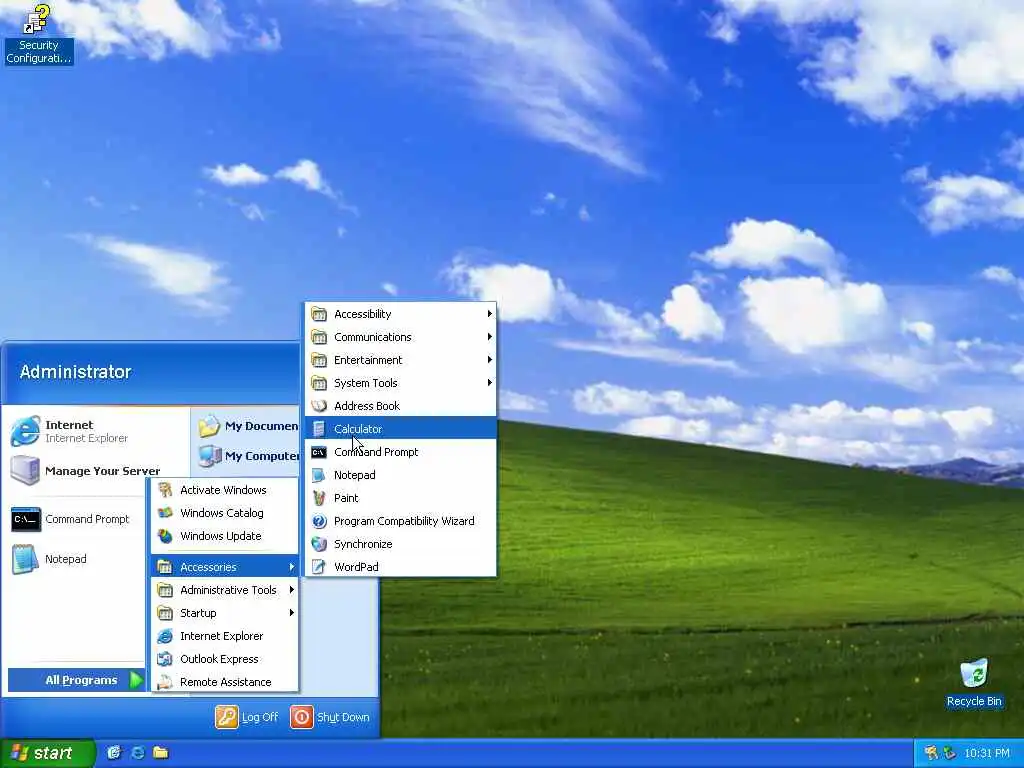Click the Activate Windows keys icon

click(x=165, y=490)
